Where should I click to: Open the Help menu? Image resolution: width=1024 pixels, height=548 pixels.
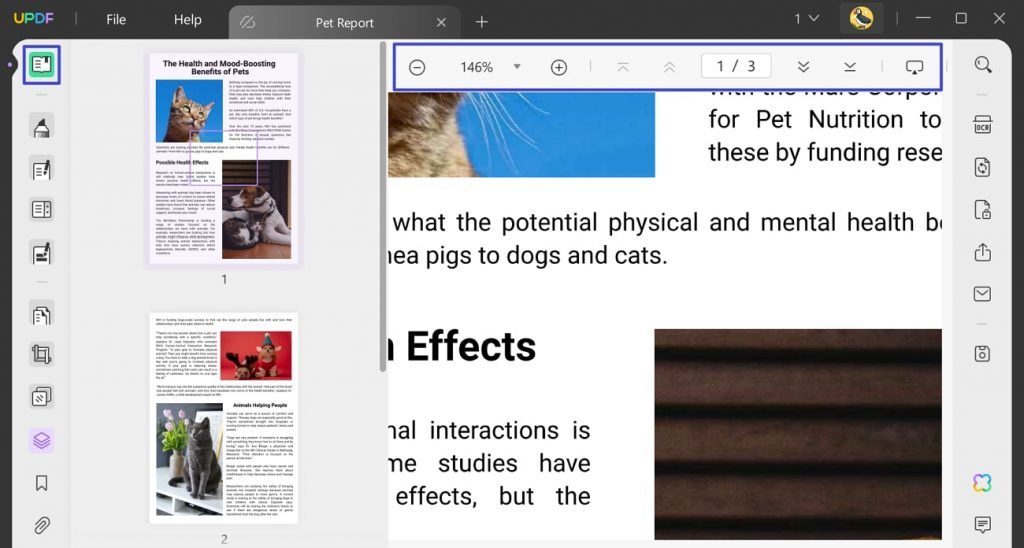(x=187, y=20)
